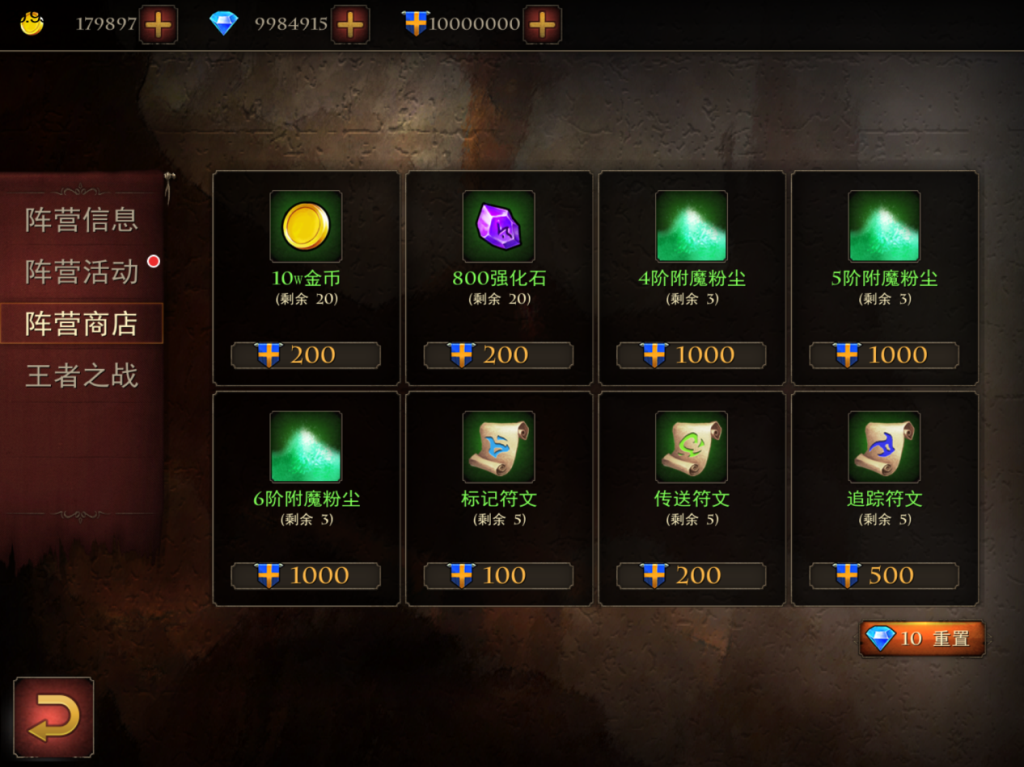Add gold using the plus beside 179897

click(158, 25)
